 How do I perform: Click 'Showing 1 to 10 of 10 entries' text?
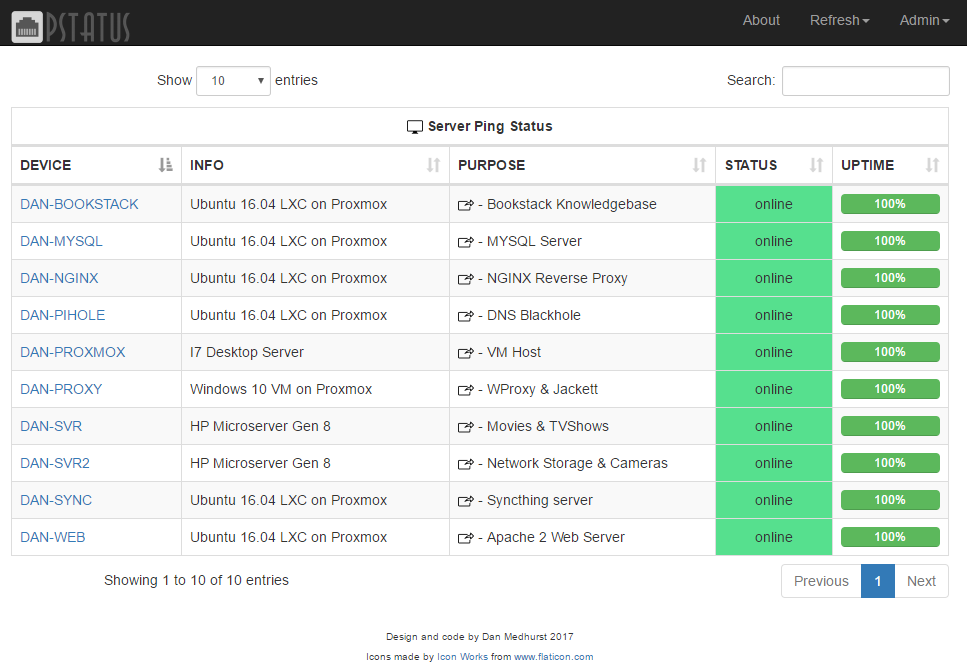(x=196, y=580)
